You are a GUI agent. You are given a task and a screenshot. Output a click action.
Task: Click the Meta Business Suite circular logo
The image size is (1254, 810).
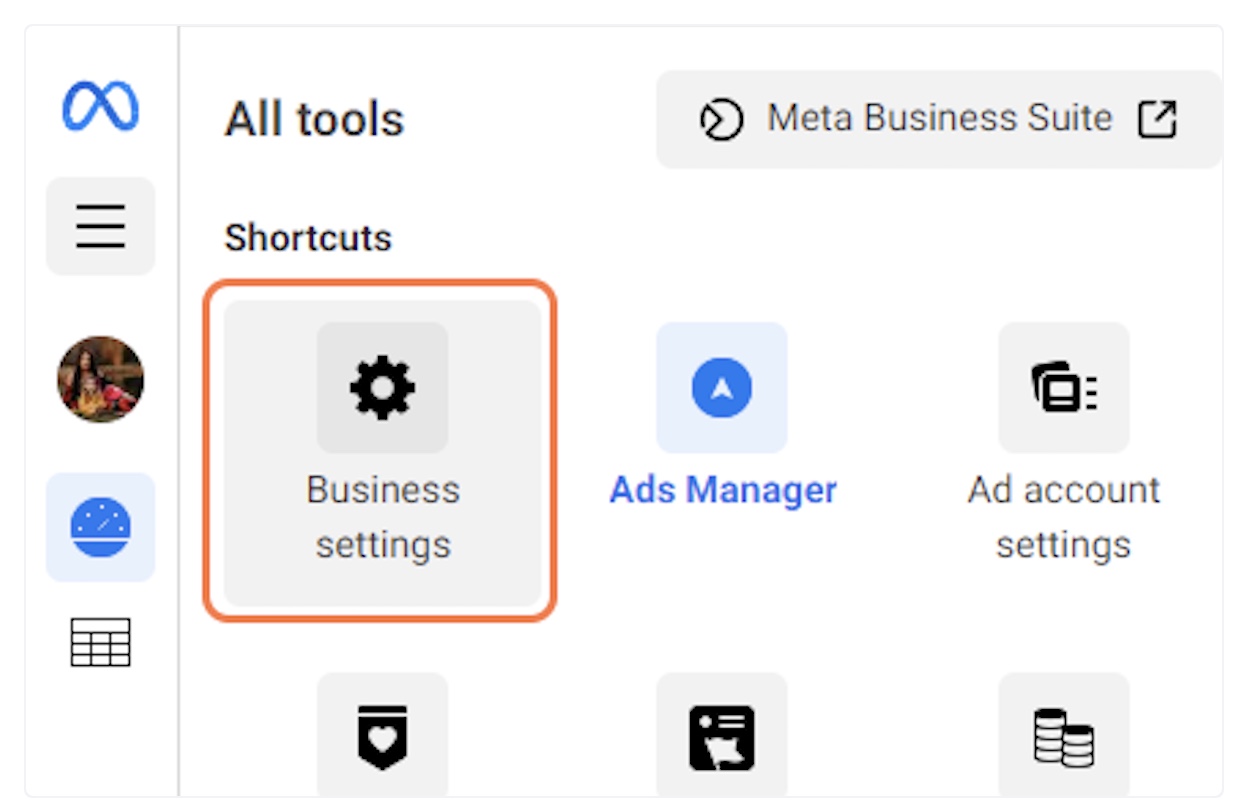click(721, 120)
